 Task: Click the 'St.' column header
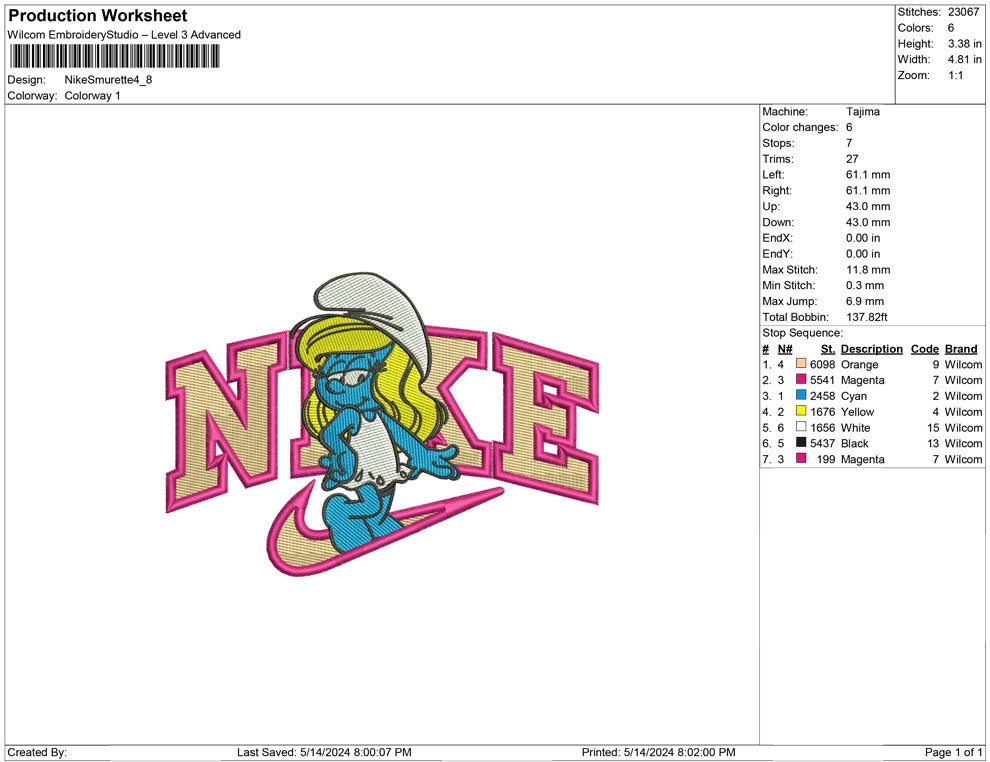point(828,348)
